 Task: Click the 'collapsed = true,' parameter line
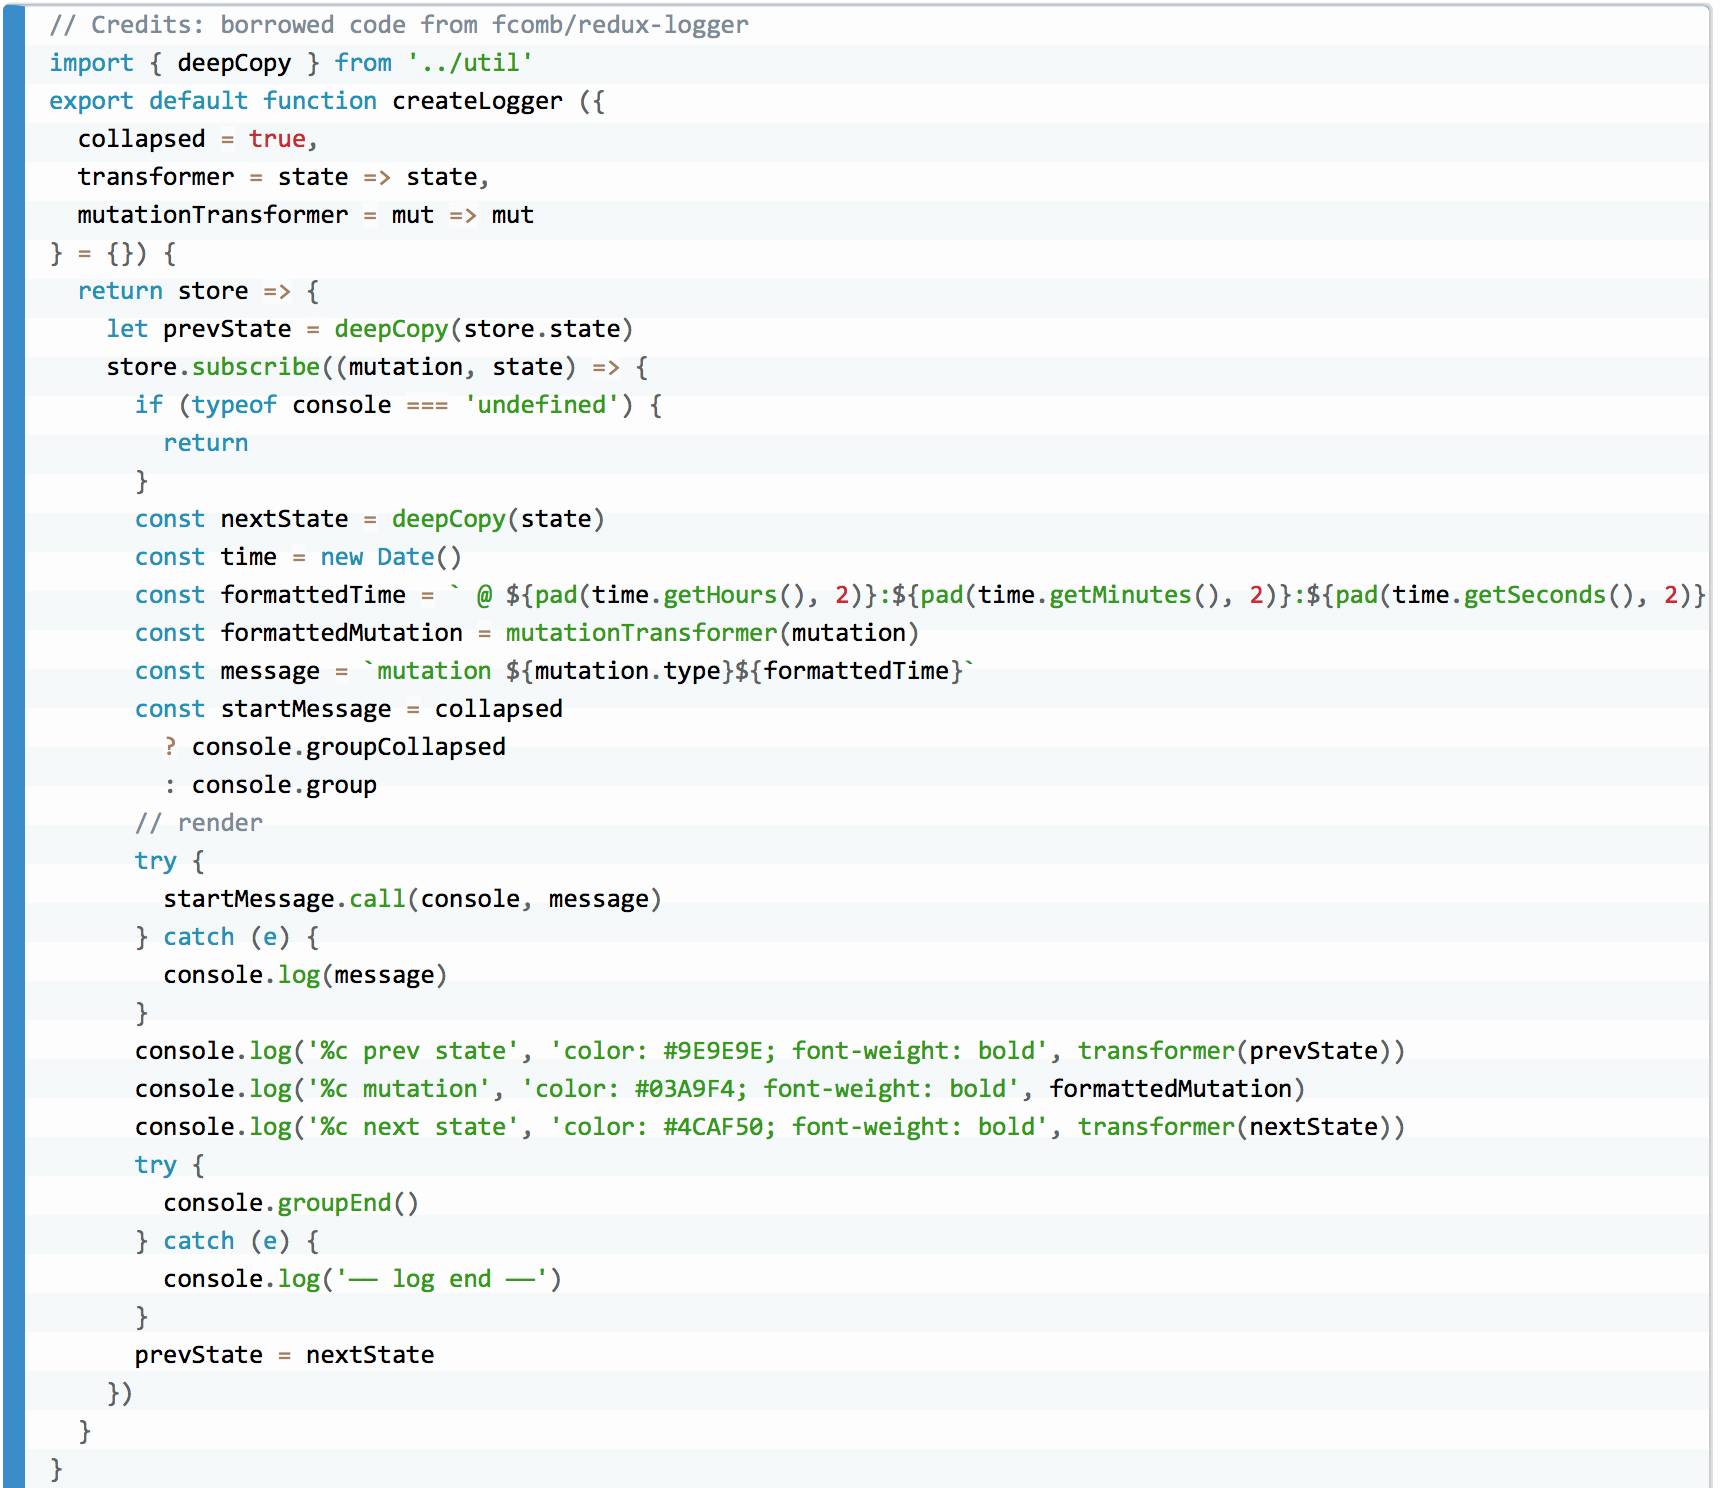(x=198, y=139)
